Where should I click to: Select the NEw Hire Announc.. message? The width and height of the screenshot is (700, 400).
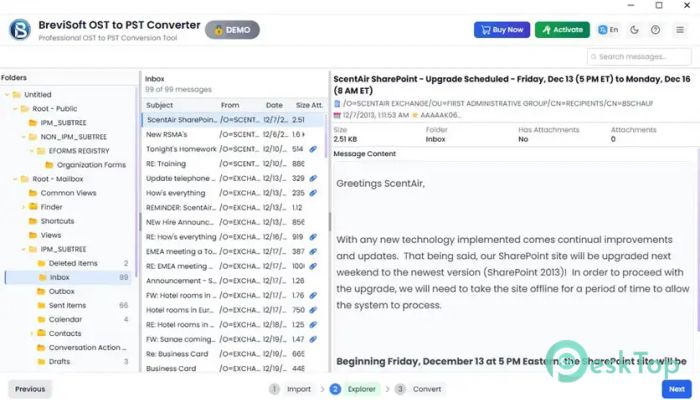tap(233, 222)
